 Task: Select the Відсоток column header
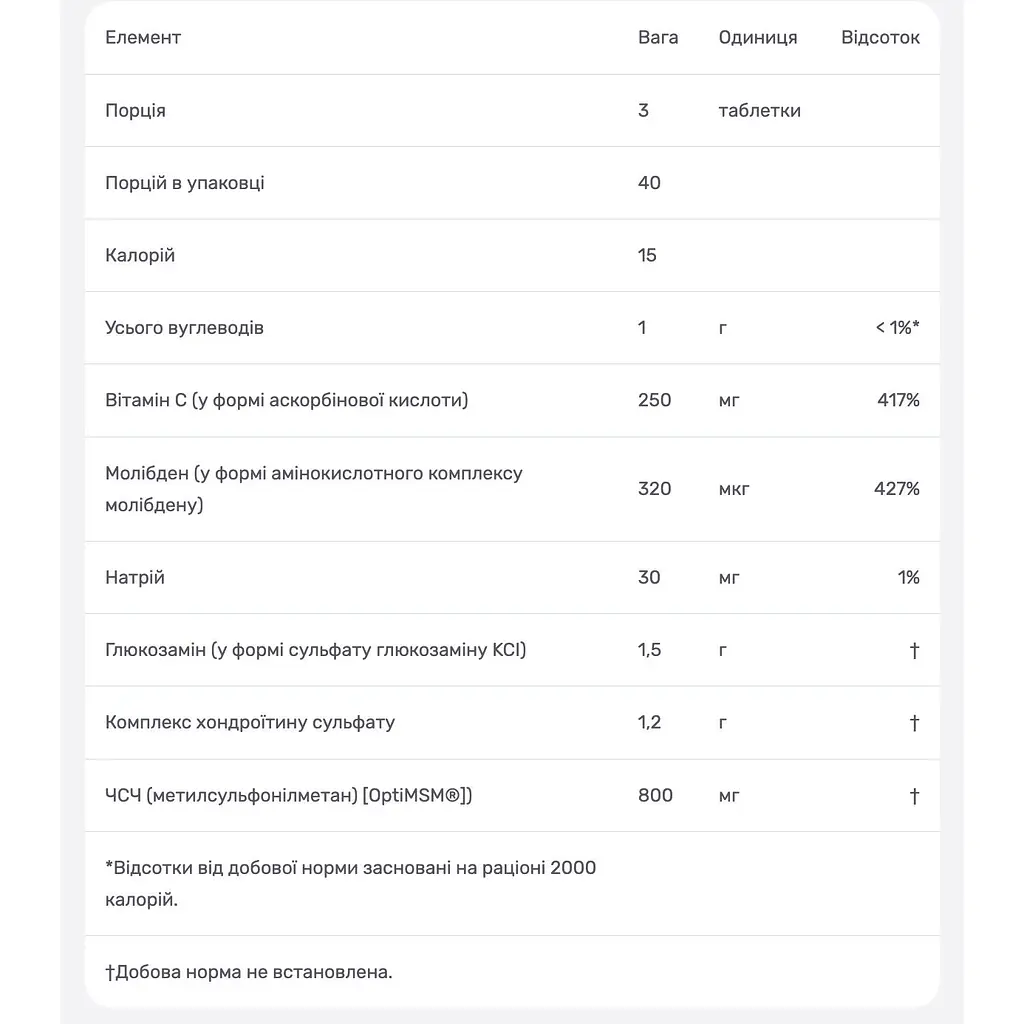tap(880, 37)
